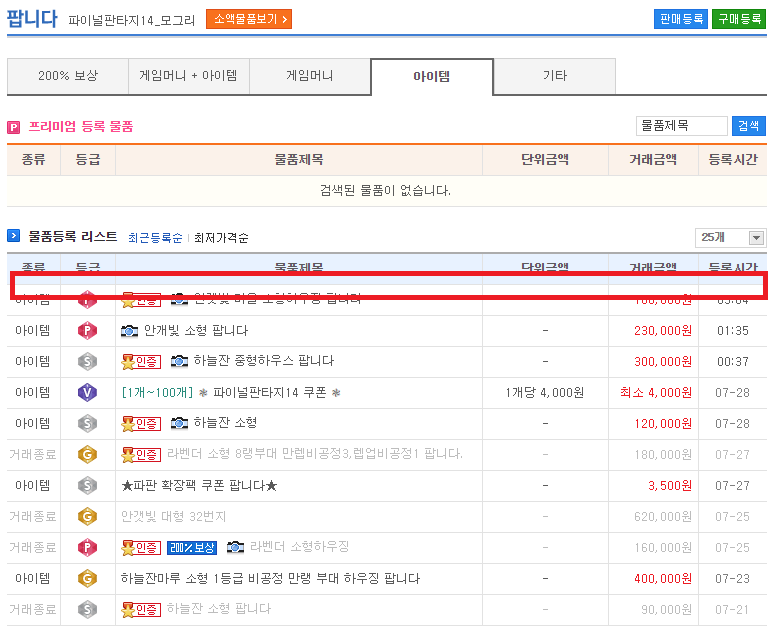The height and width of the screenshot is (632, 770).
Task: Click the 인증 badge on 하늘잔 중형하우스 listing
Action: [141, 361]
